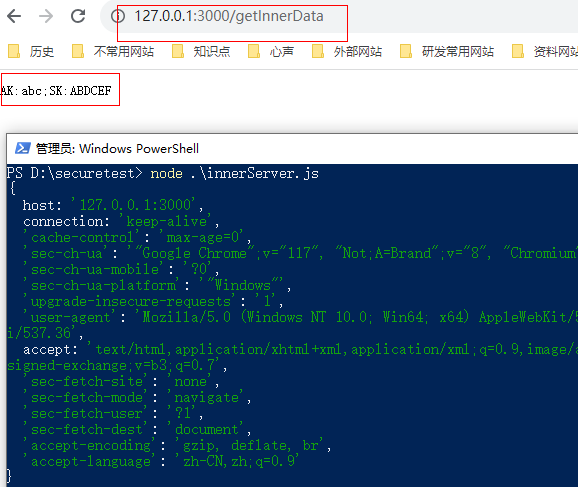
Task: Click the PS D:\securetest> prompt
Action: tap(74, 173)
